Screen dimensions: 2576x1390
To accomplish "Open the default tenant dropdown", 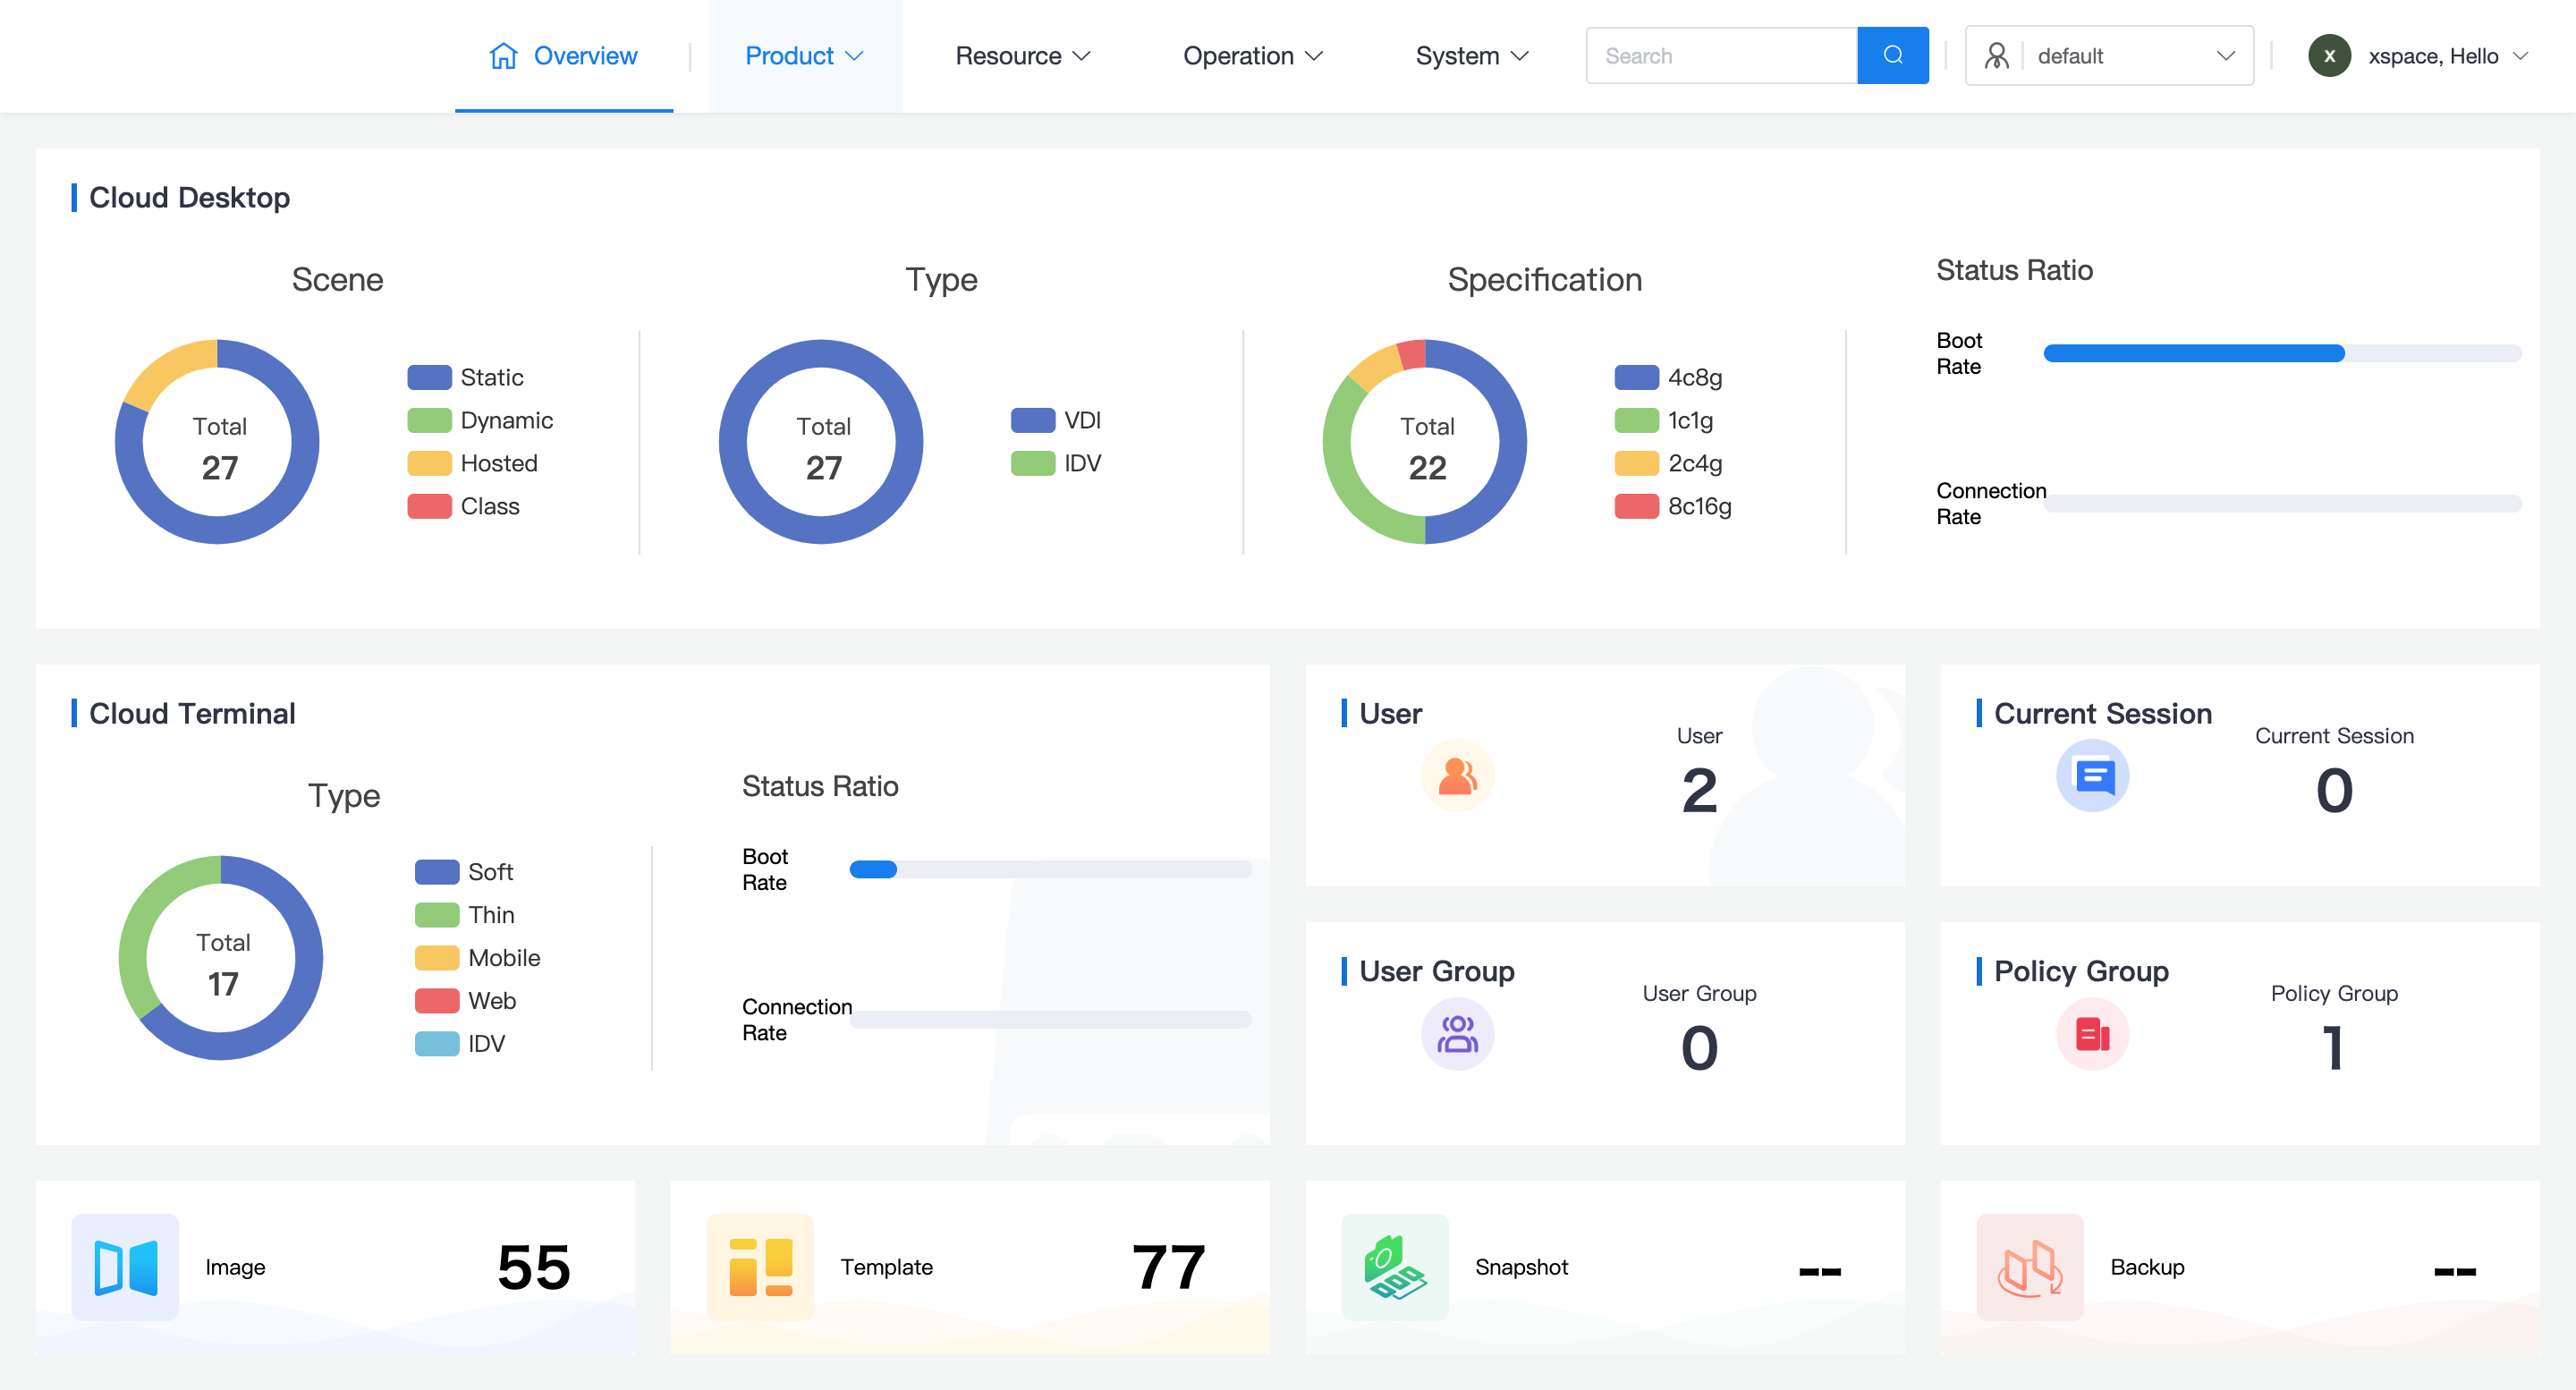I will tap(2108, 56).
